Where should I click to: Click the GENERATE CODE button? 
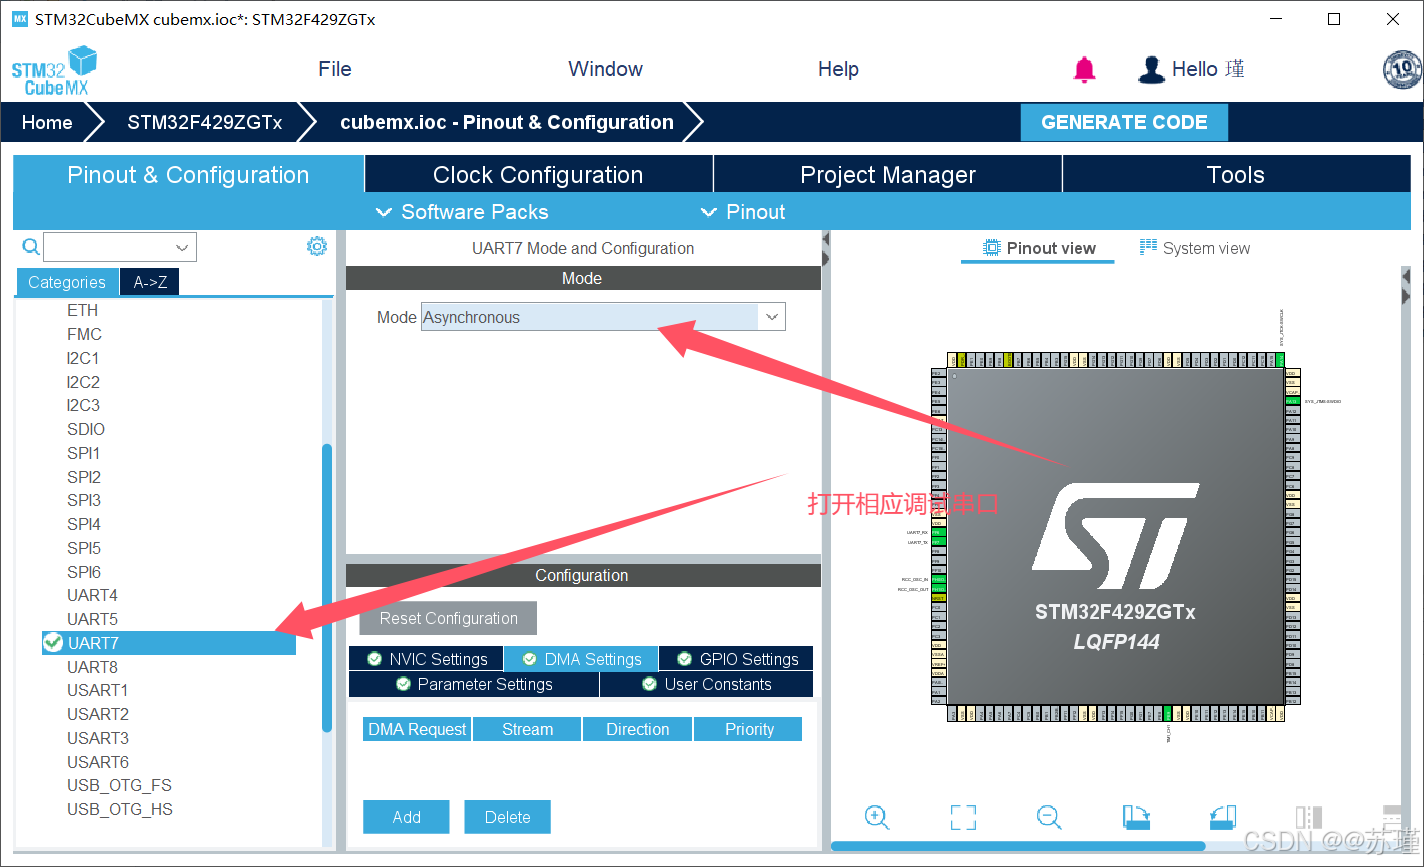click(1124, 122)
